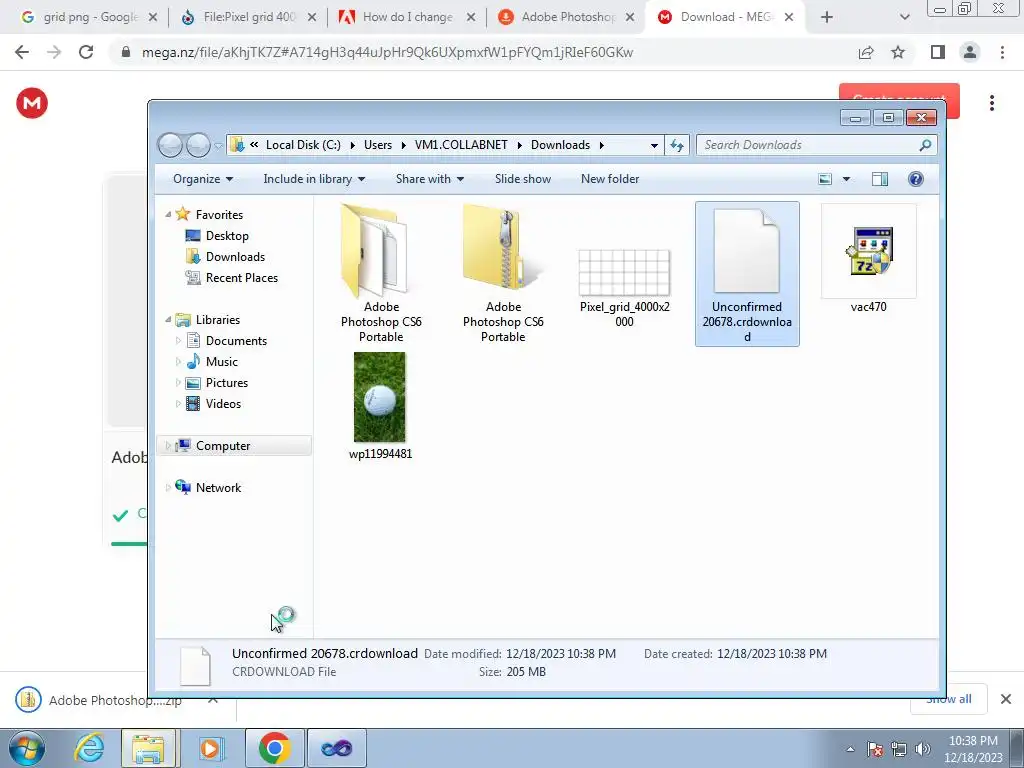Viewport: 1024px width, 768px height.
Task: Select the Unconfirmed 20678.crdownload file
Action: (747, 274)
